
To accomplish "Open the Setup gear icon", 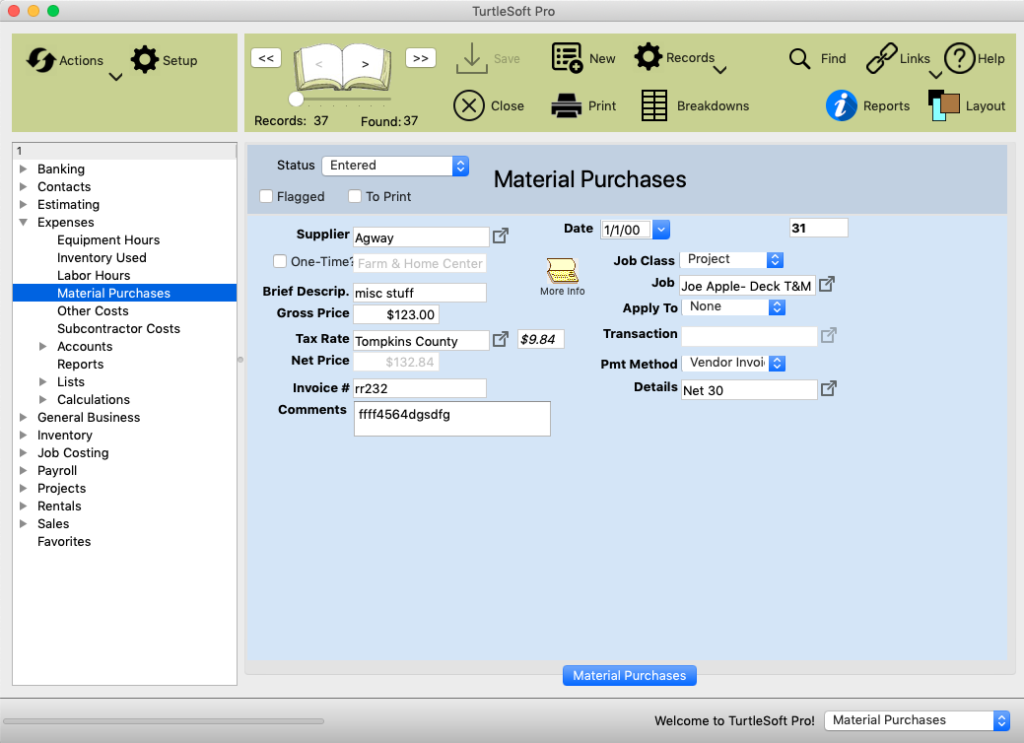I will (144, 59).
